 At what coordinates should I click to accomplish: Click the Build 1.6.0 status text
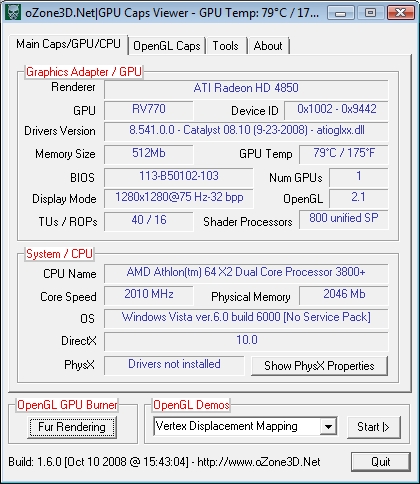pos(164,462)
